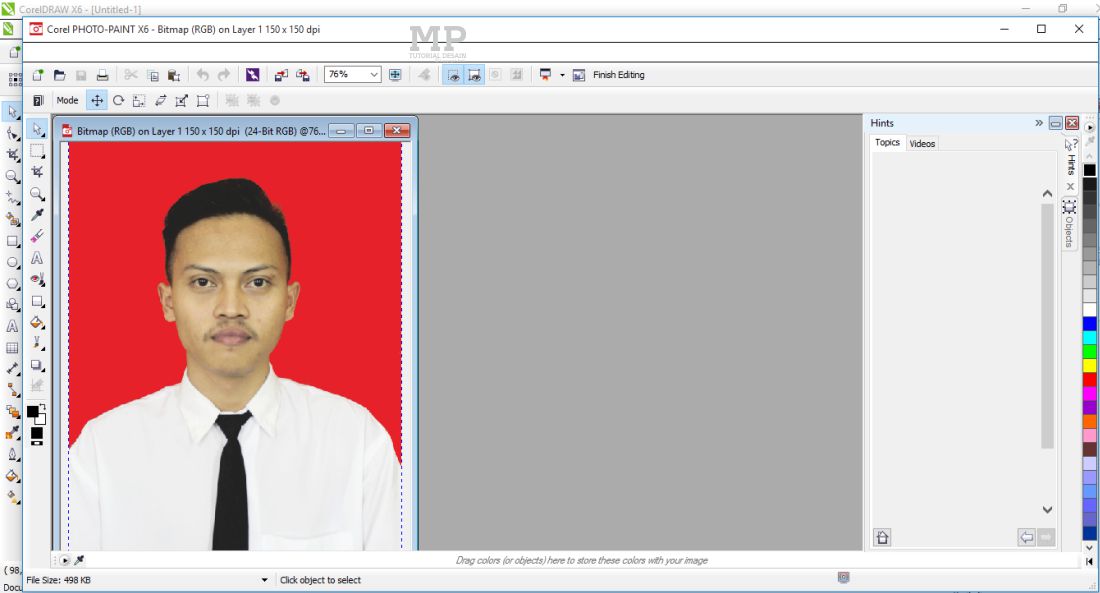Open the zoom level 76% dropdown
Screen dimensions: 1100x593
click(x=374, y=74)
